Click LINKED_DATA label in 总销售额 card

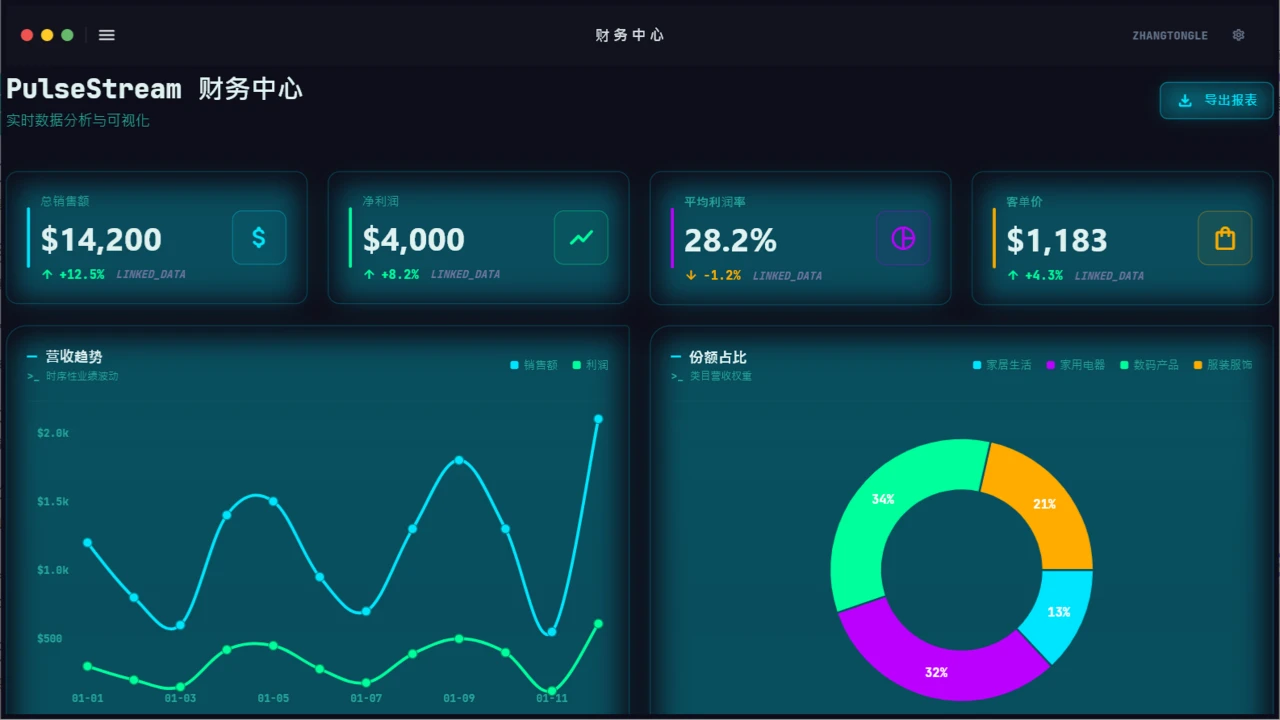click(x=151, y=274)
